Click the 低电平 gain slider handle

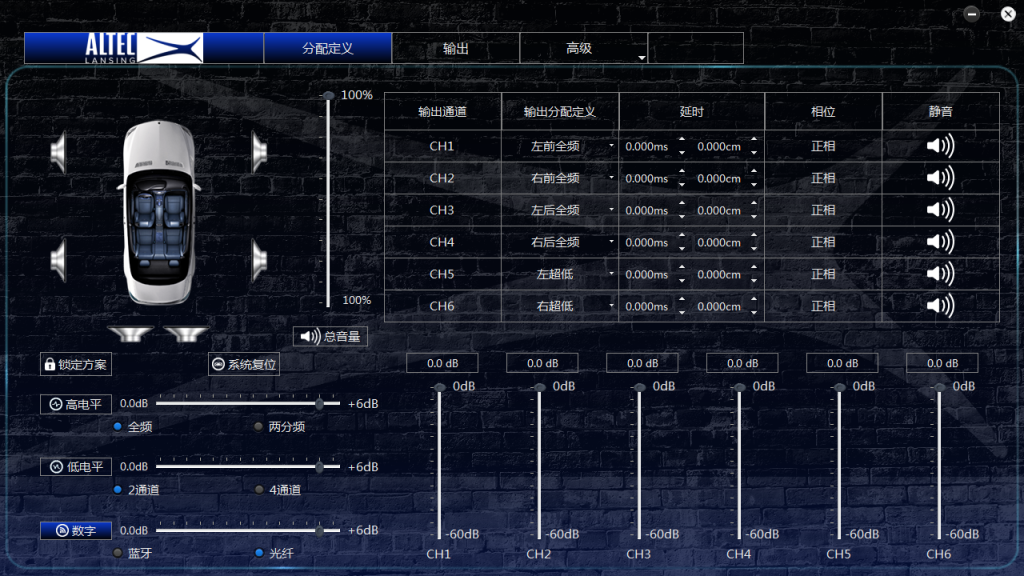tap(319, 466)
